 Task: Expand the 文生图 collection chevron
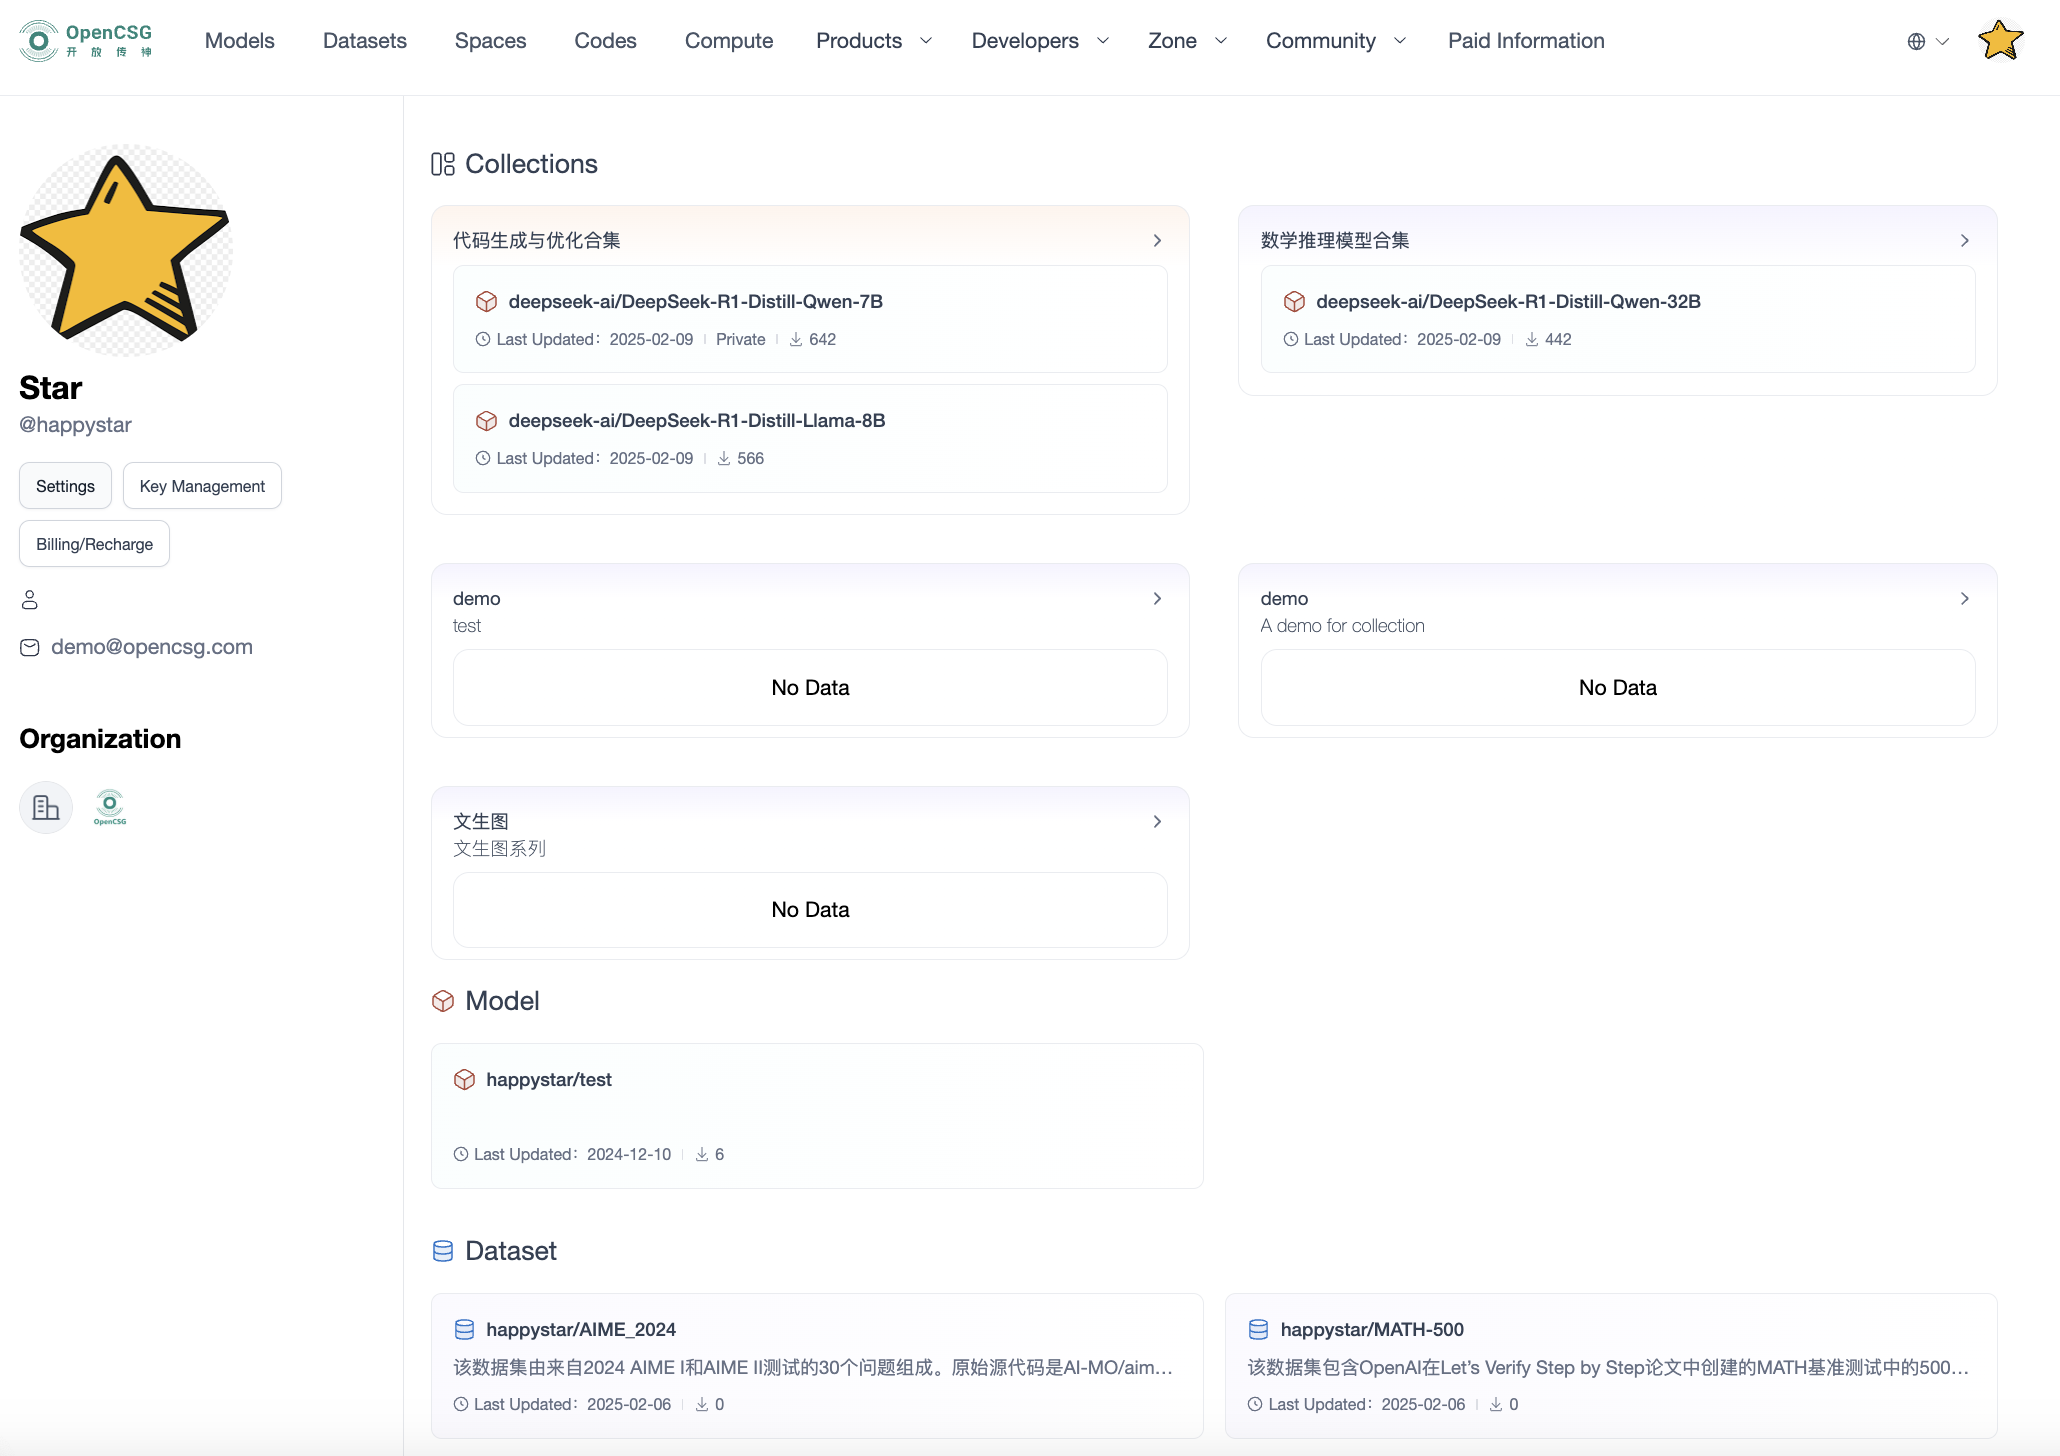(x=1157, y=822)
